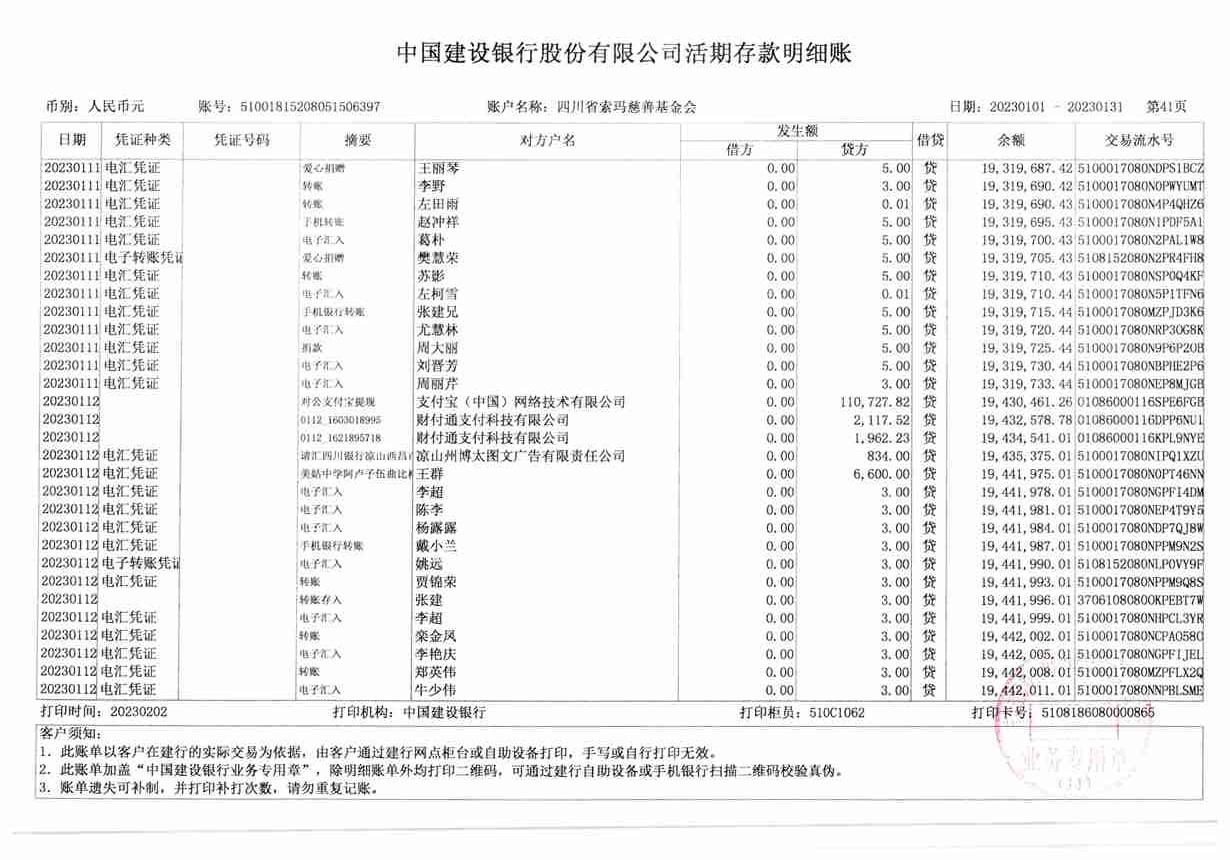The width and height of the screenshot is (1230, 860).
Task: Click payer name 苏彭
Action: pos(430,276)
